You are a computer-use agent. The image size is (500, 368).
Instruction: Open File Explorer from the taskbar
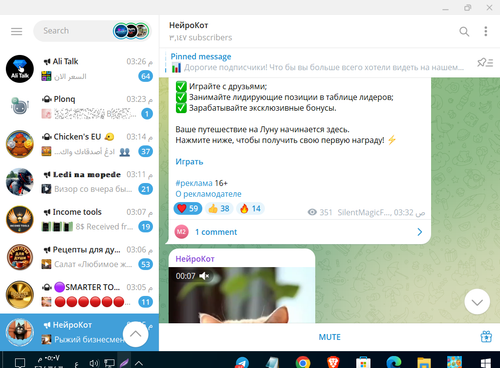coord(424,363)
